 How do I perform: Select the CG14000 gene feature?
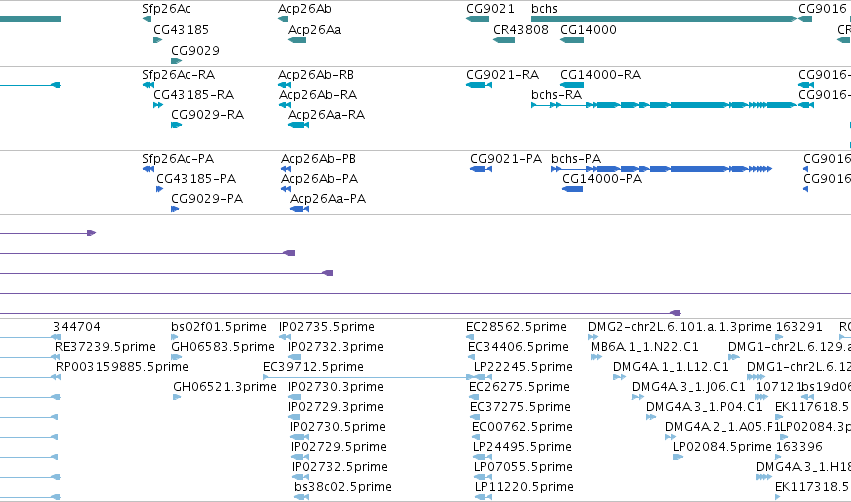click(x=572, y=40)
